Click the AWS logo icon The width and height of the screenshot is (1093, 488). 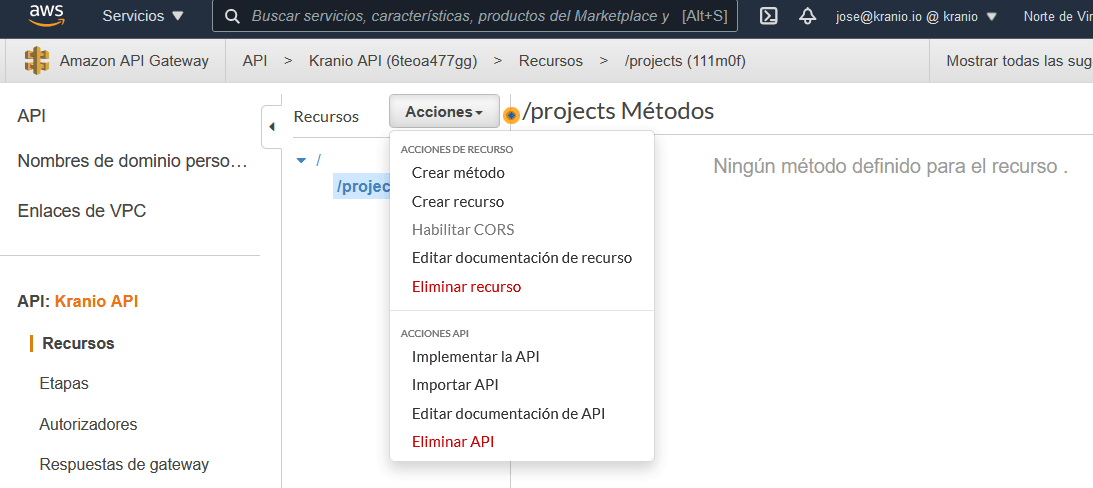pyautogui.click(x=47, y=15)
